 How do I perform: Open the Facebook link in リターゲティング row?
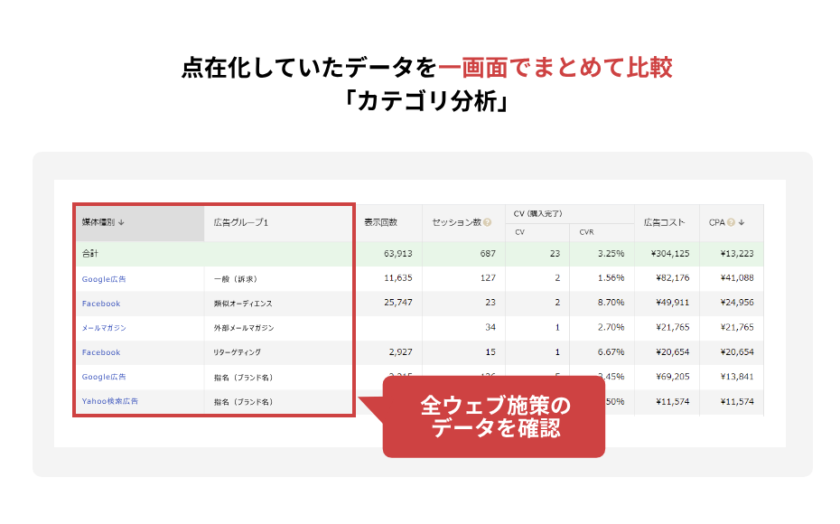[x=101, y=352]
